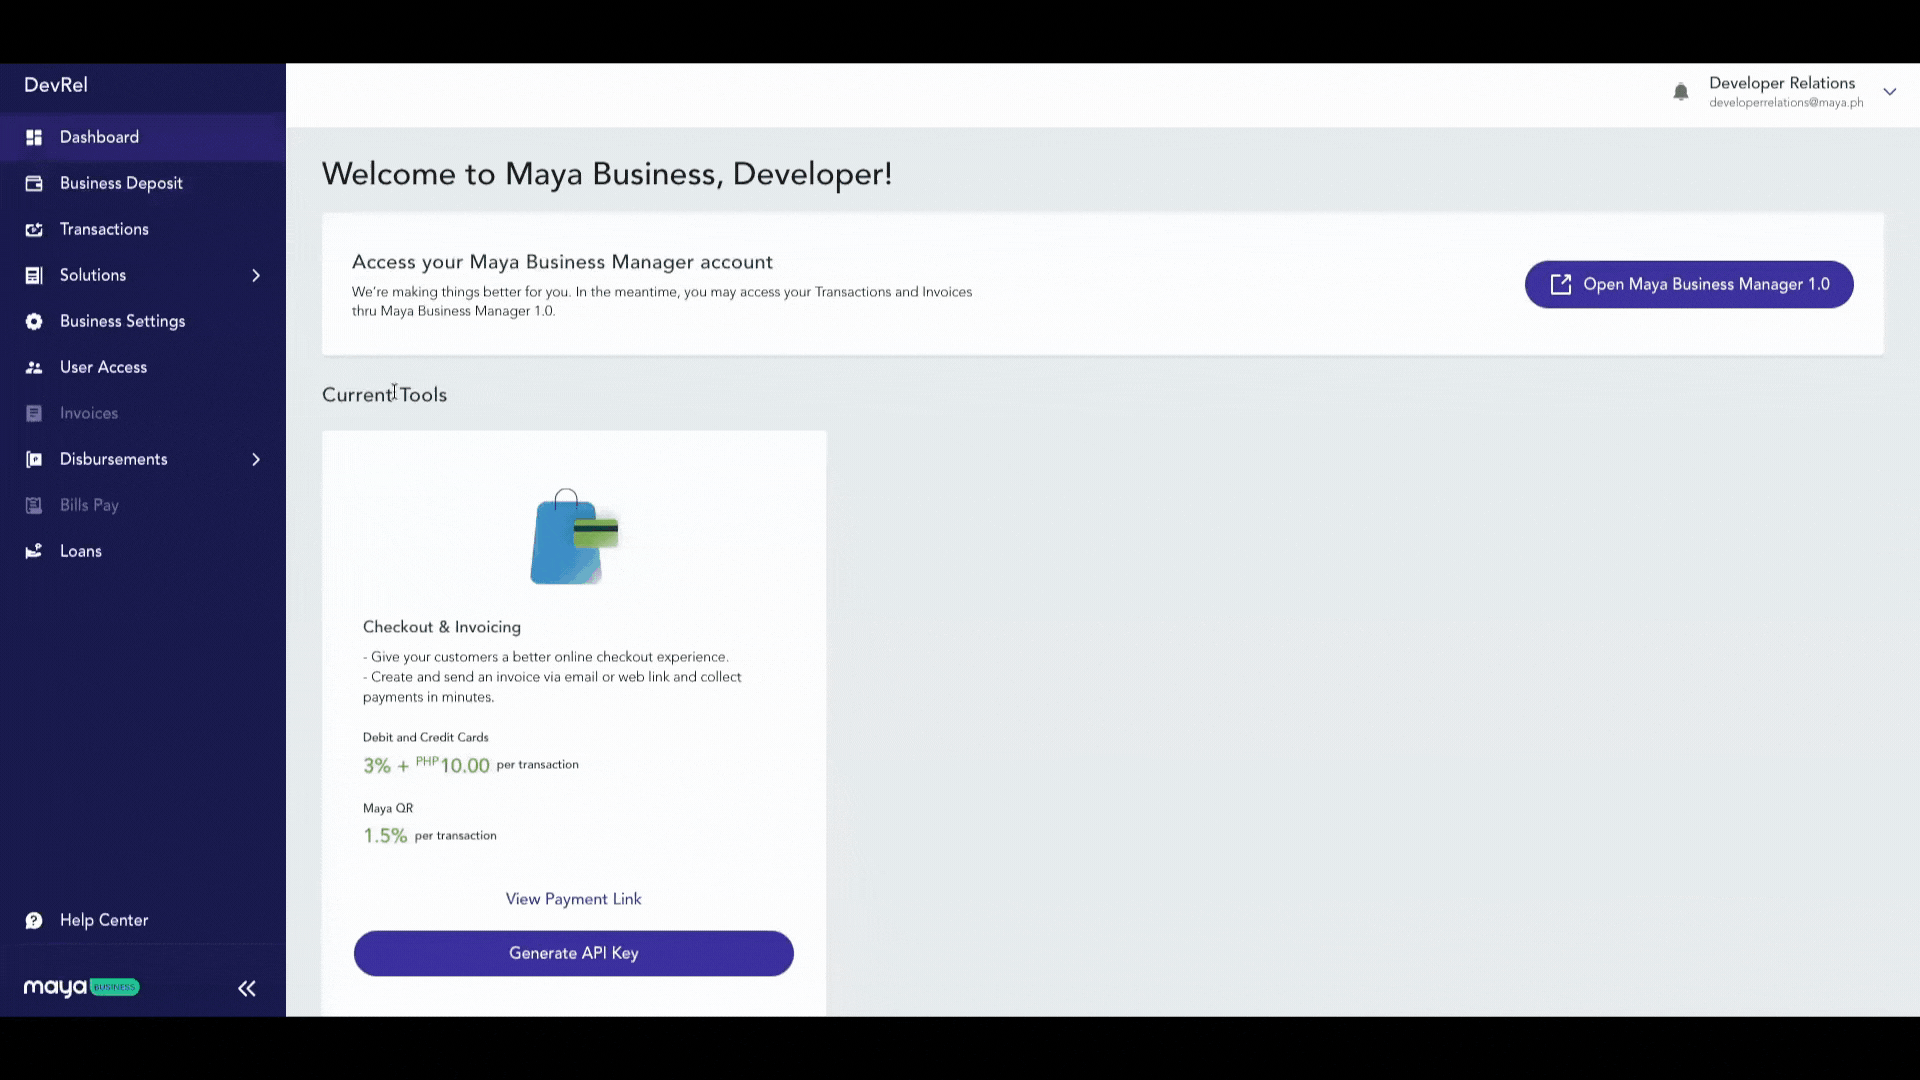Click Debit and Credit Cards label

pyautogui.click(x=426, y=737)
